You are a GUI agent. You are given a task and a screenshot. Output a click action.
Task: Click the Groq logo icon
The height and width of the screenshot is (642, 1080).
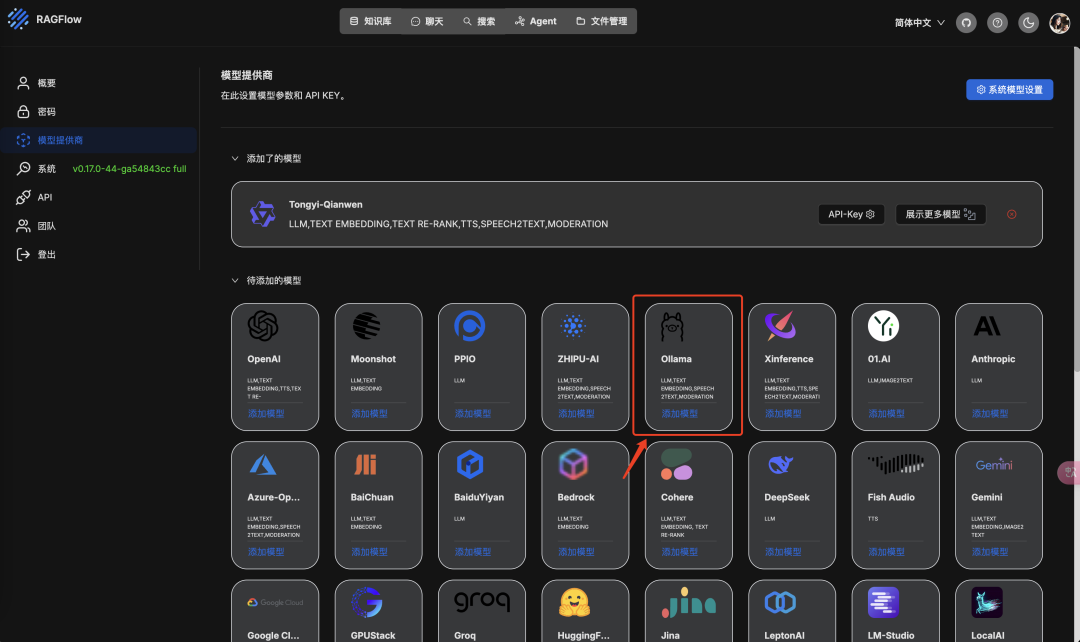pyautogui.click(x=482, y=601)
